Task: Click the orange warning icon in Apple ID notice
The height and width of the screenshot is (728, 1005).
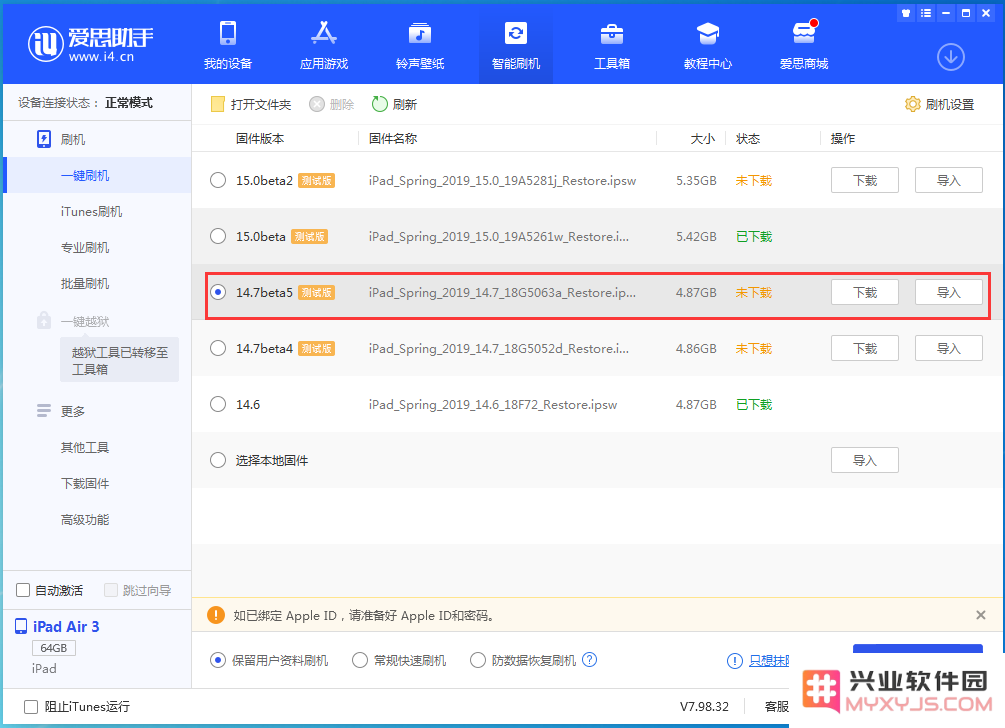Action: 216,615
